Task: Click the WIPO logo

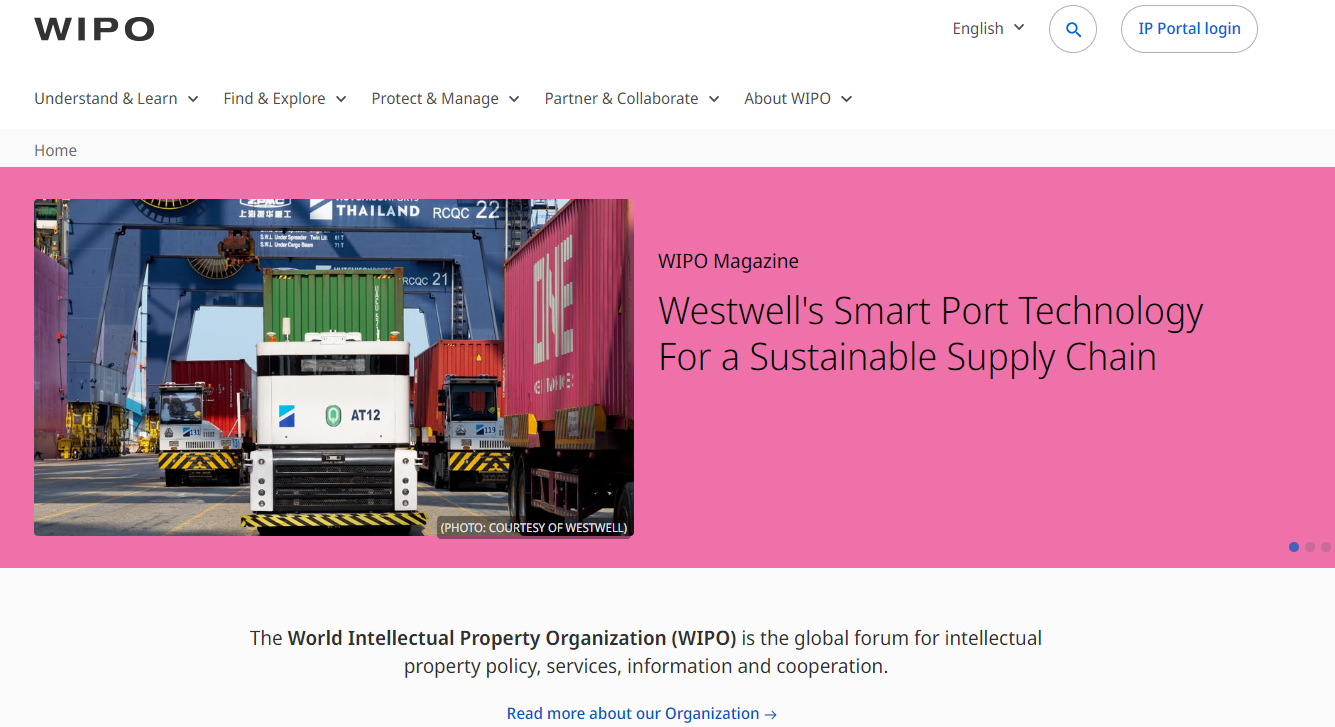Action: point(94,29)
